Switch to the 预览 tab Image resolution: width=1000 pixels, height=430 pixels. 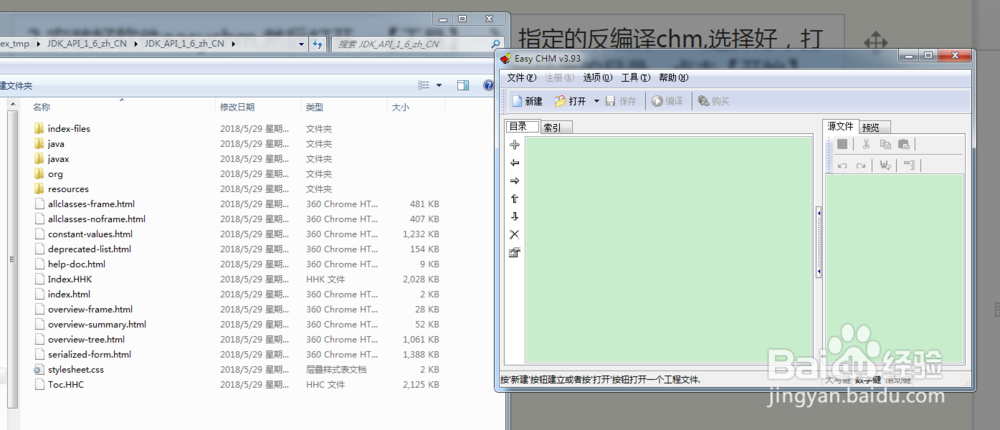[x=874, y=128]
